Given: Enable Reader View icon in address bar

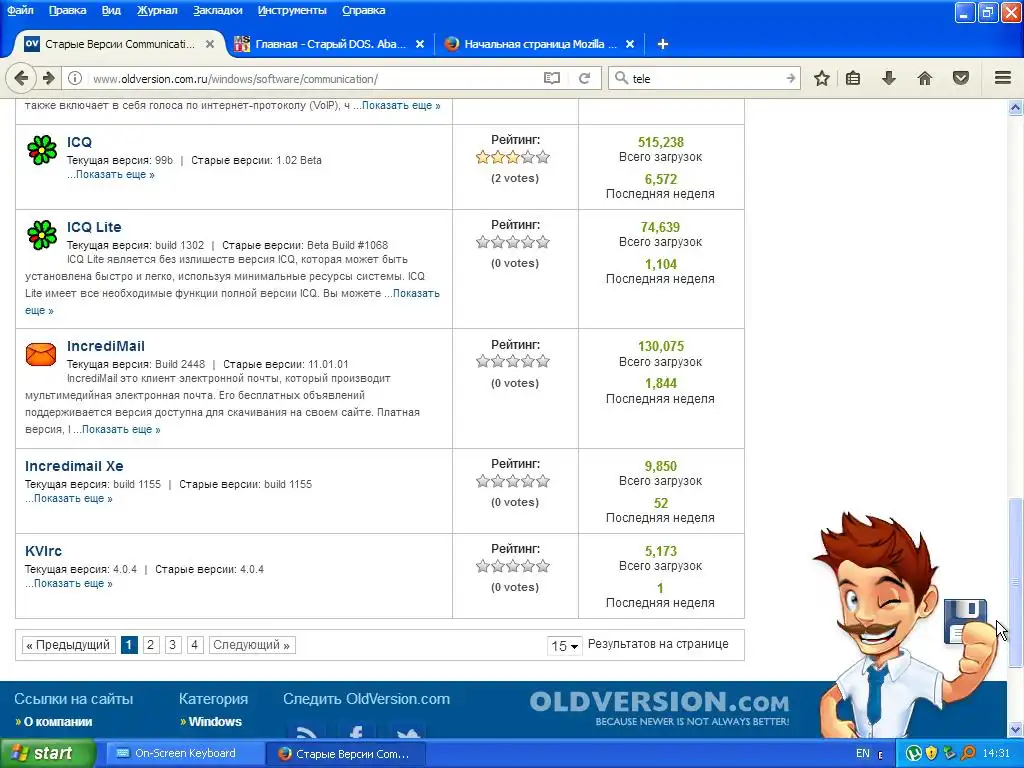Looking at the screenshot, I should (552, 78).
